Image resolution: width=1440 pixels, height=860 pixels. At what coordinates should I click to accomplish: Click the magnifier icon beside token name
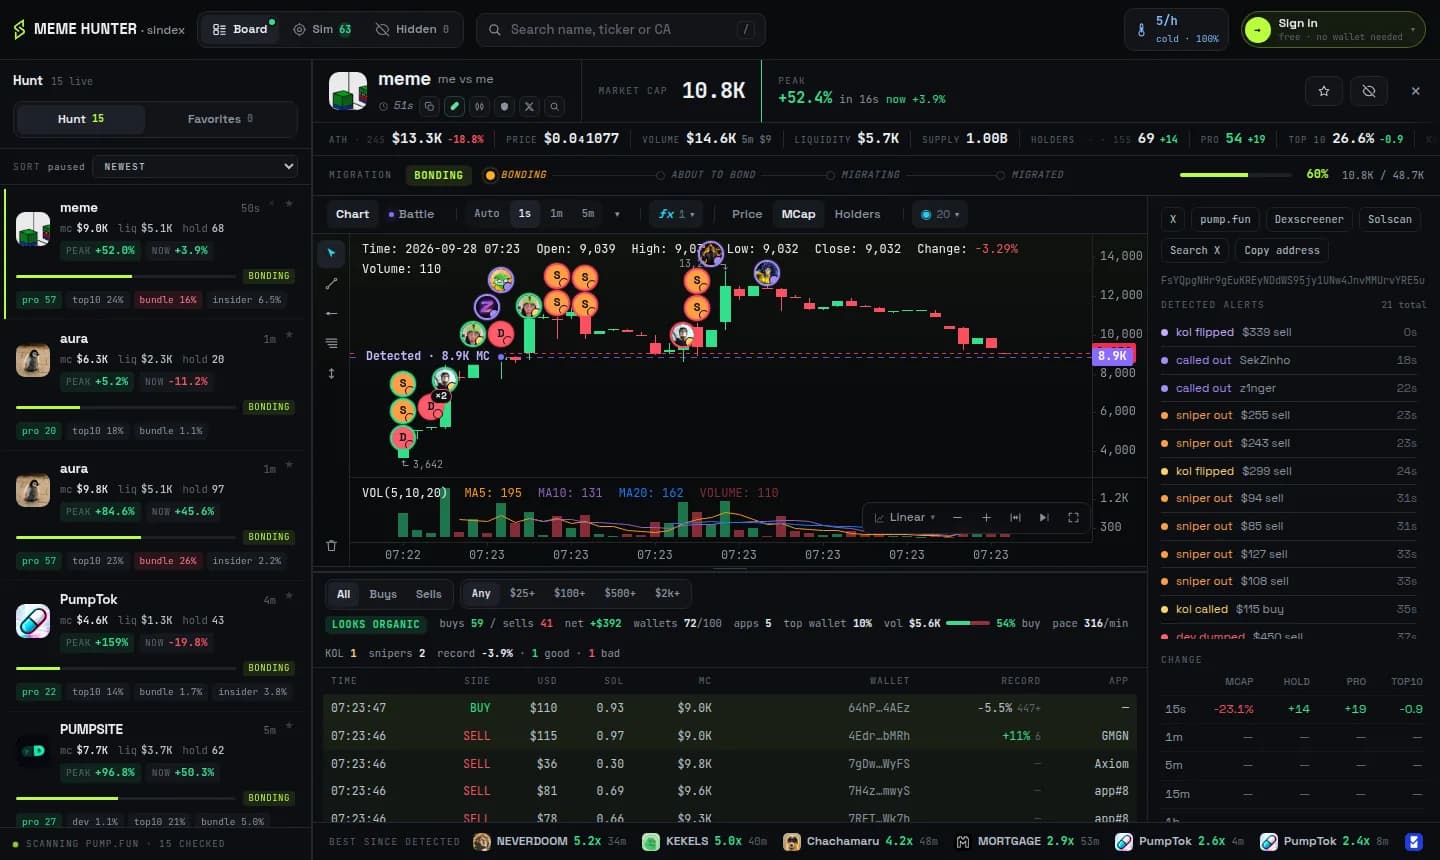[554, 106]
